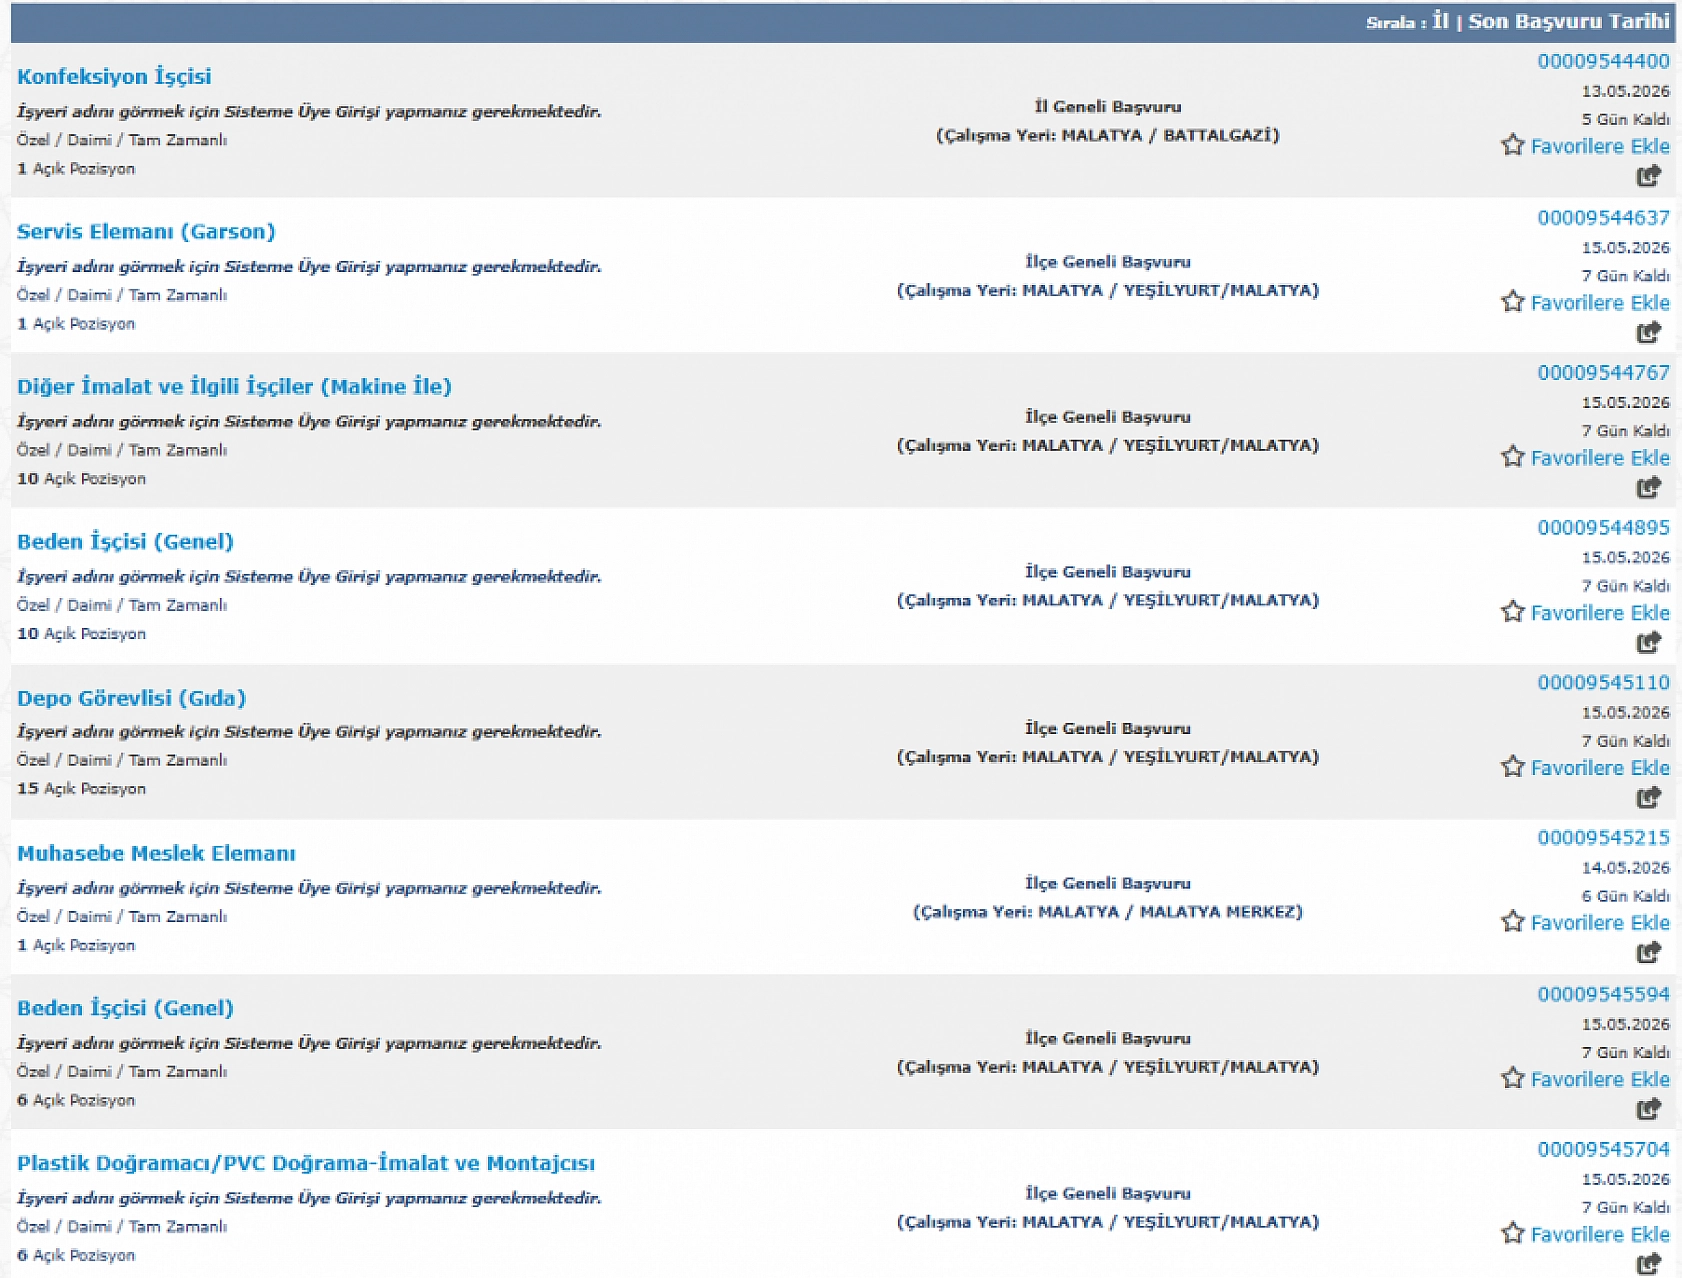This screenshot has width=1682, height=1278.
Task: Click the star icon for listing 00009545704
Action: pos(1512,1233)
